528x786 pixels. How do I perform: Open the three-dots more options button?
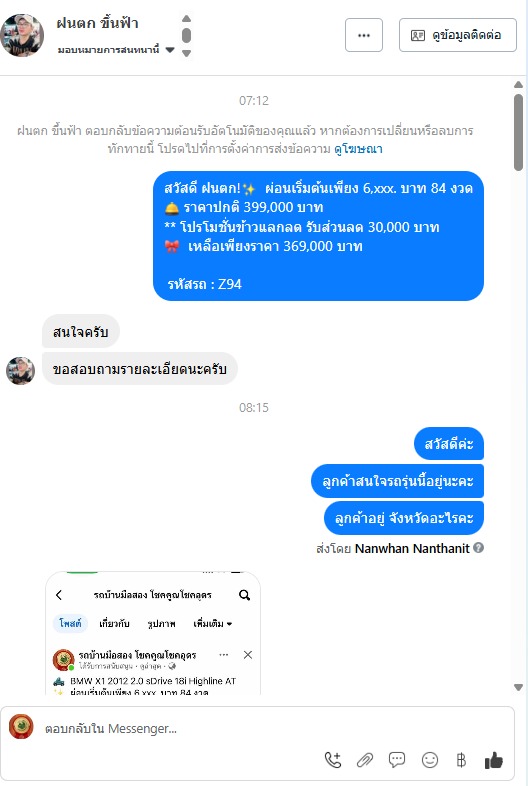[364, 35]
